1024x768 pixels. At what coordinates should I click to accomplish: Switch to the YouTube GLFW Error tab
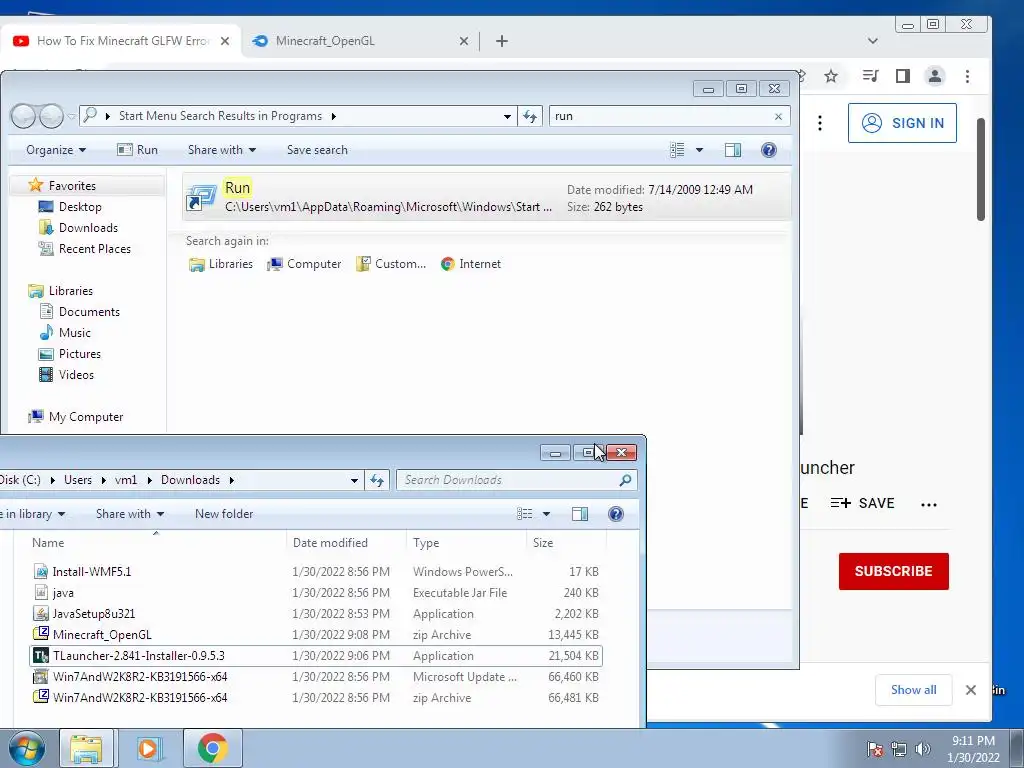(x=121, y=41)
